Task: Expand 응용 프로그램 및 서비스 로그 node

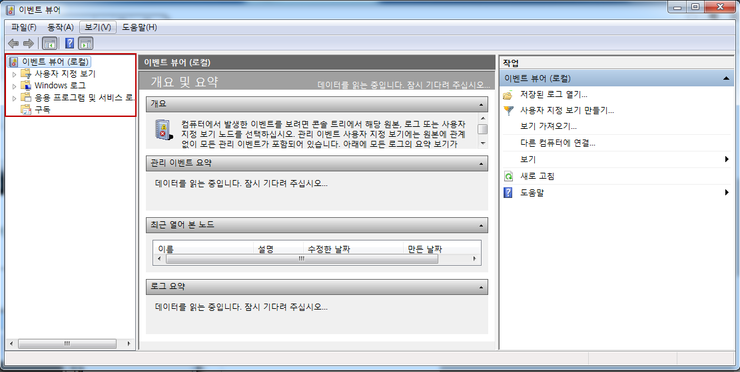Action: [14, 98]
